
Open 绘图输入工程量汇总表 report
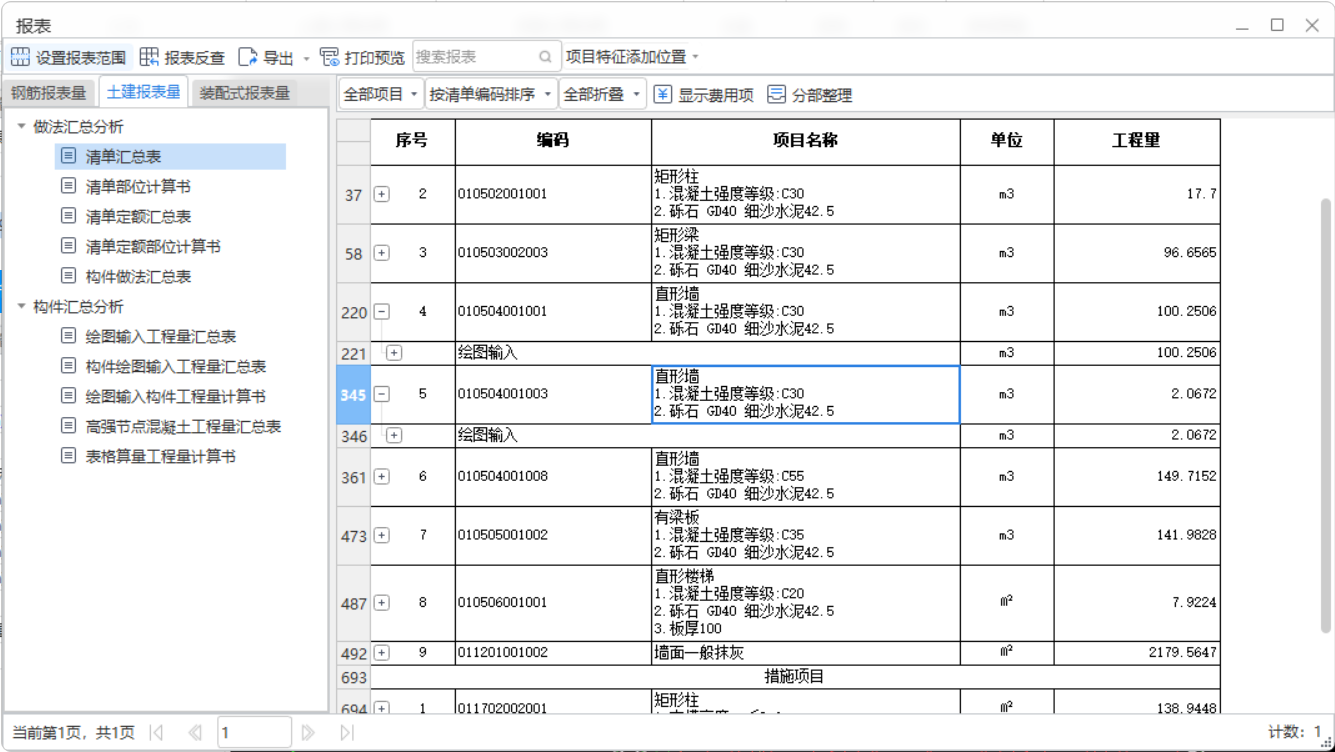coord(161,337)
